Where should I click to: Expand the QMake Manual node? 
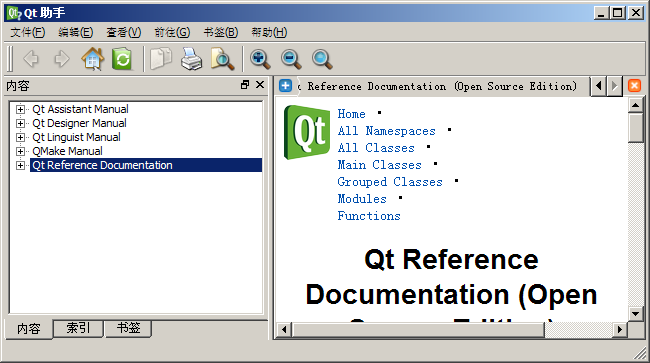pos(20,151)
